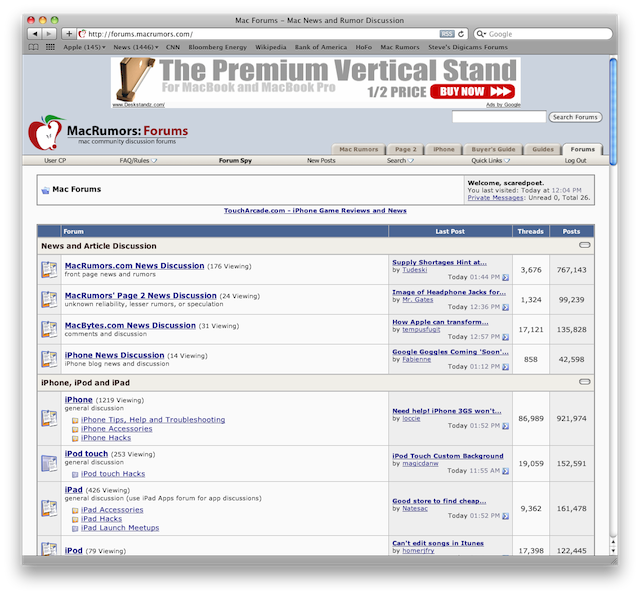Click subforum icon beside iPad Launch Meetups
This screenshot has height=591, width=640.
[x=75, y=529]
